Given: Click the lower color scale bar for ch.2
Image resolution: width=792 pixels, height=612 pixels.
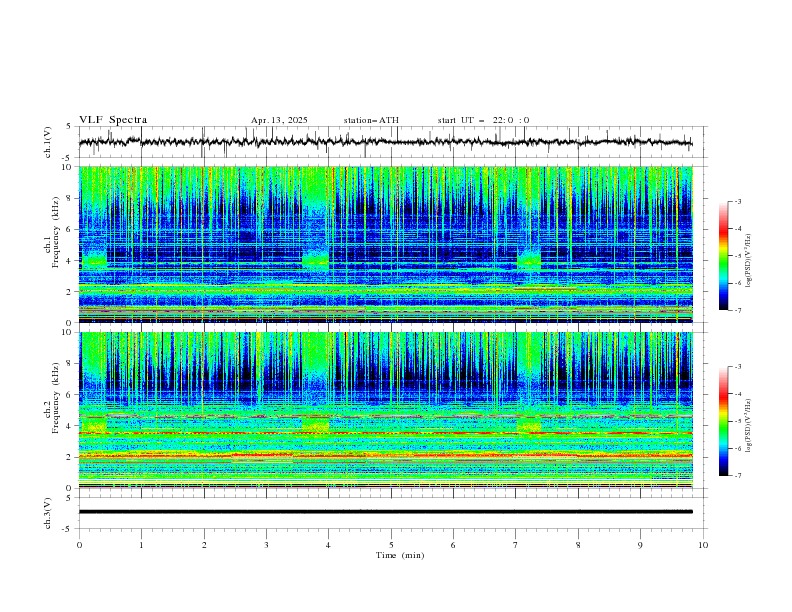Looking at the screenshot, I should tap(724, 421).
